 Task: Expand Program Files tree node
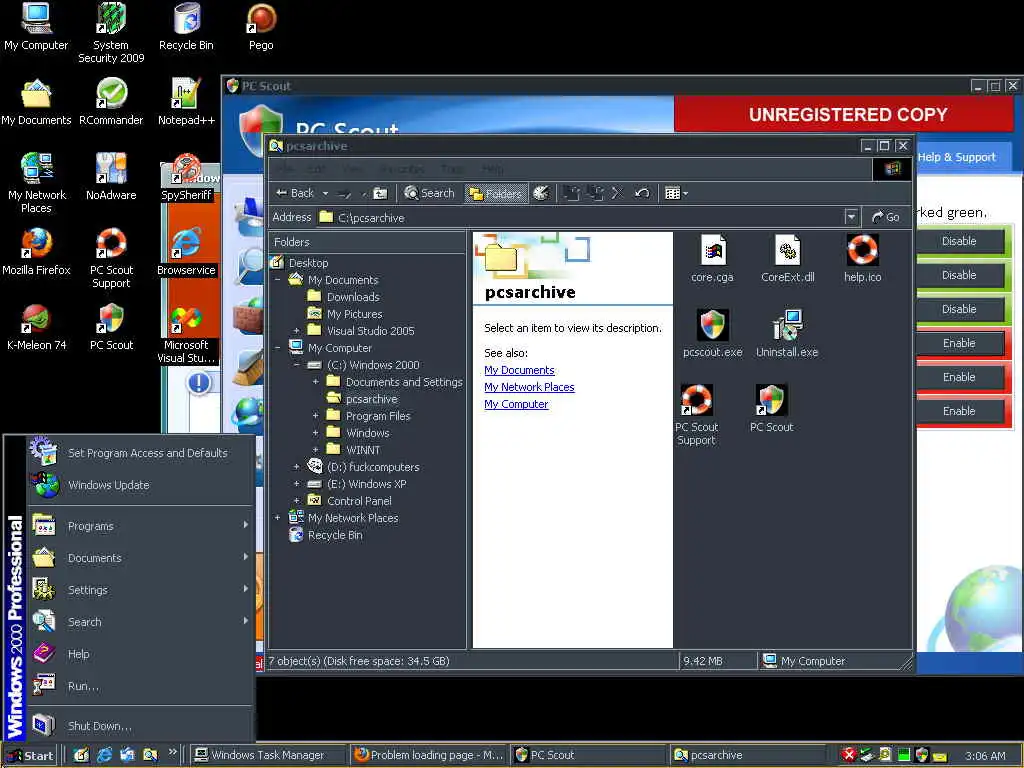click(x=315, y=415)
